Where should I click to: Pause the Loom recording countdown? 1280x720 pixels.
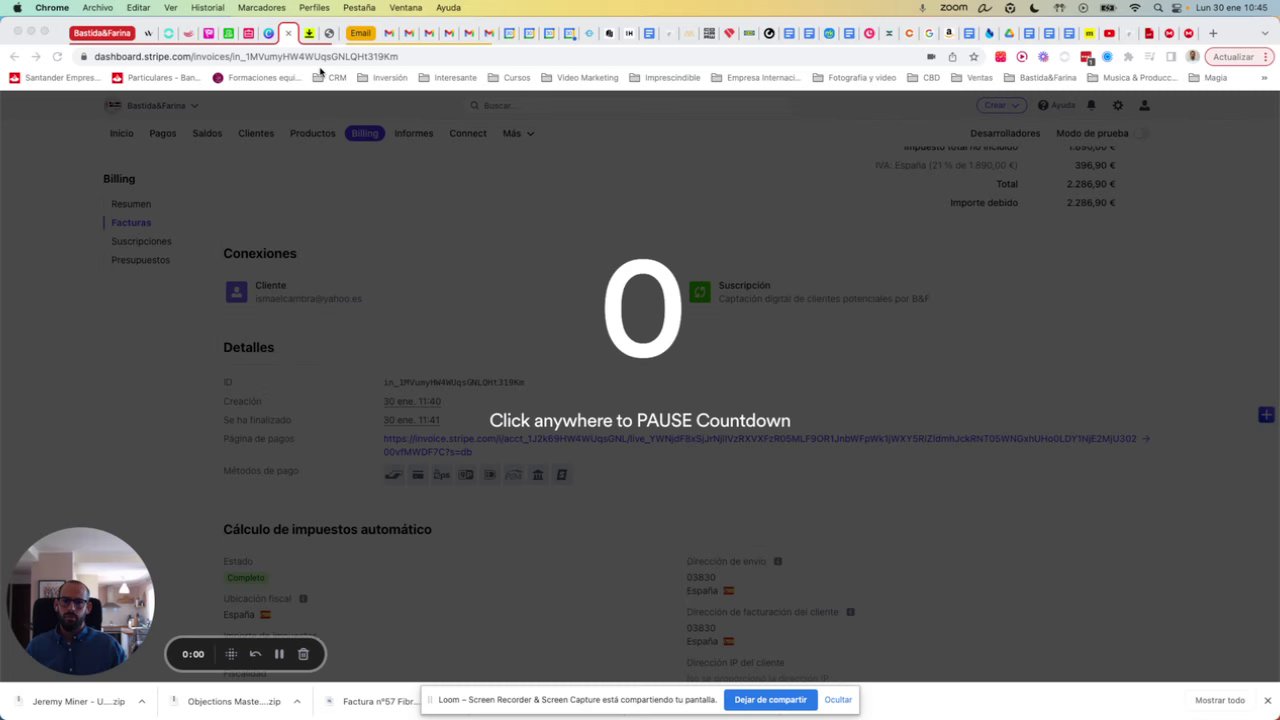[279, 654]
